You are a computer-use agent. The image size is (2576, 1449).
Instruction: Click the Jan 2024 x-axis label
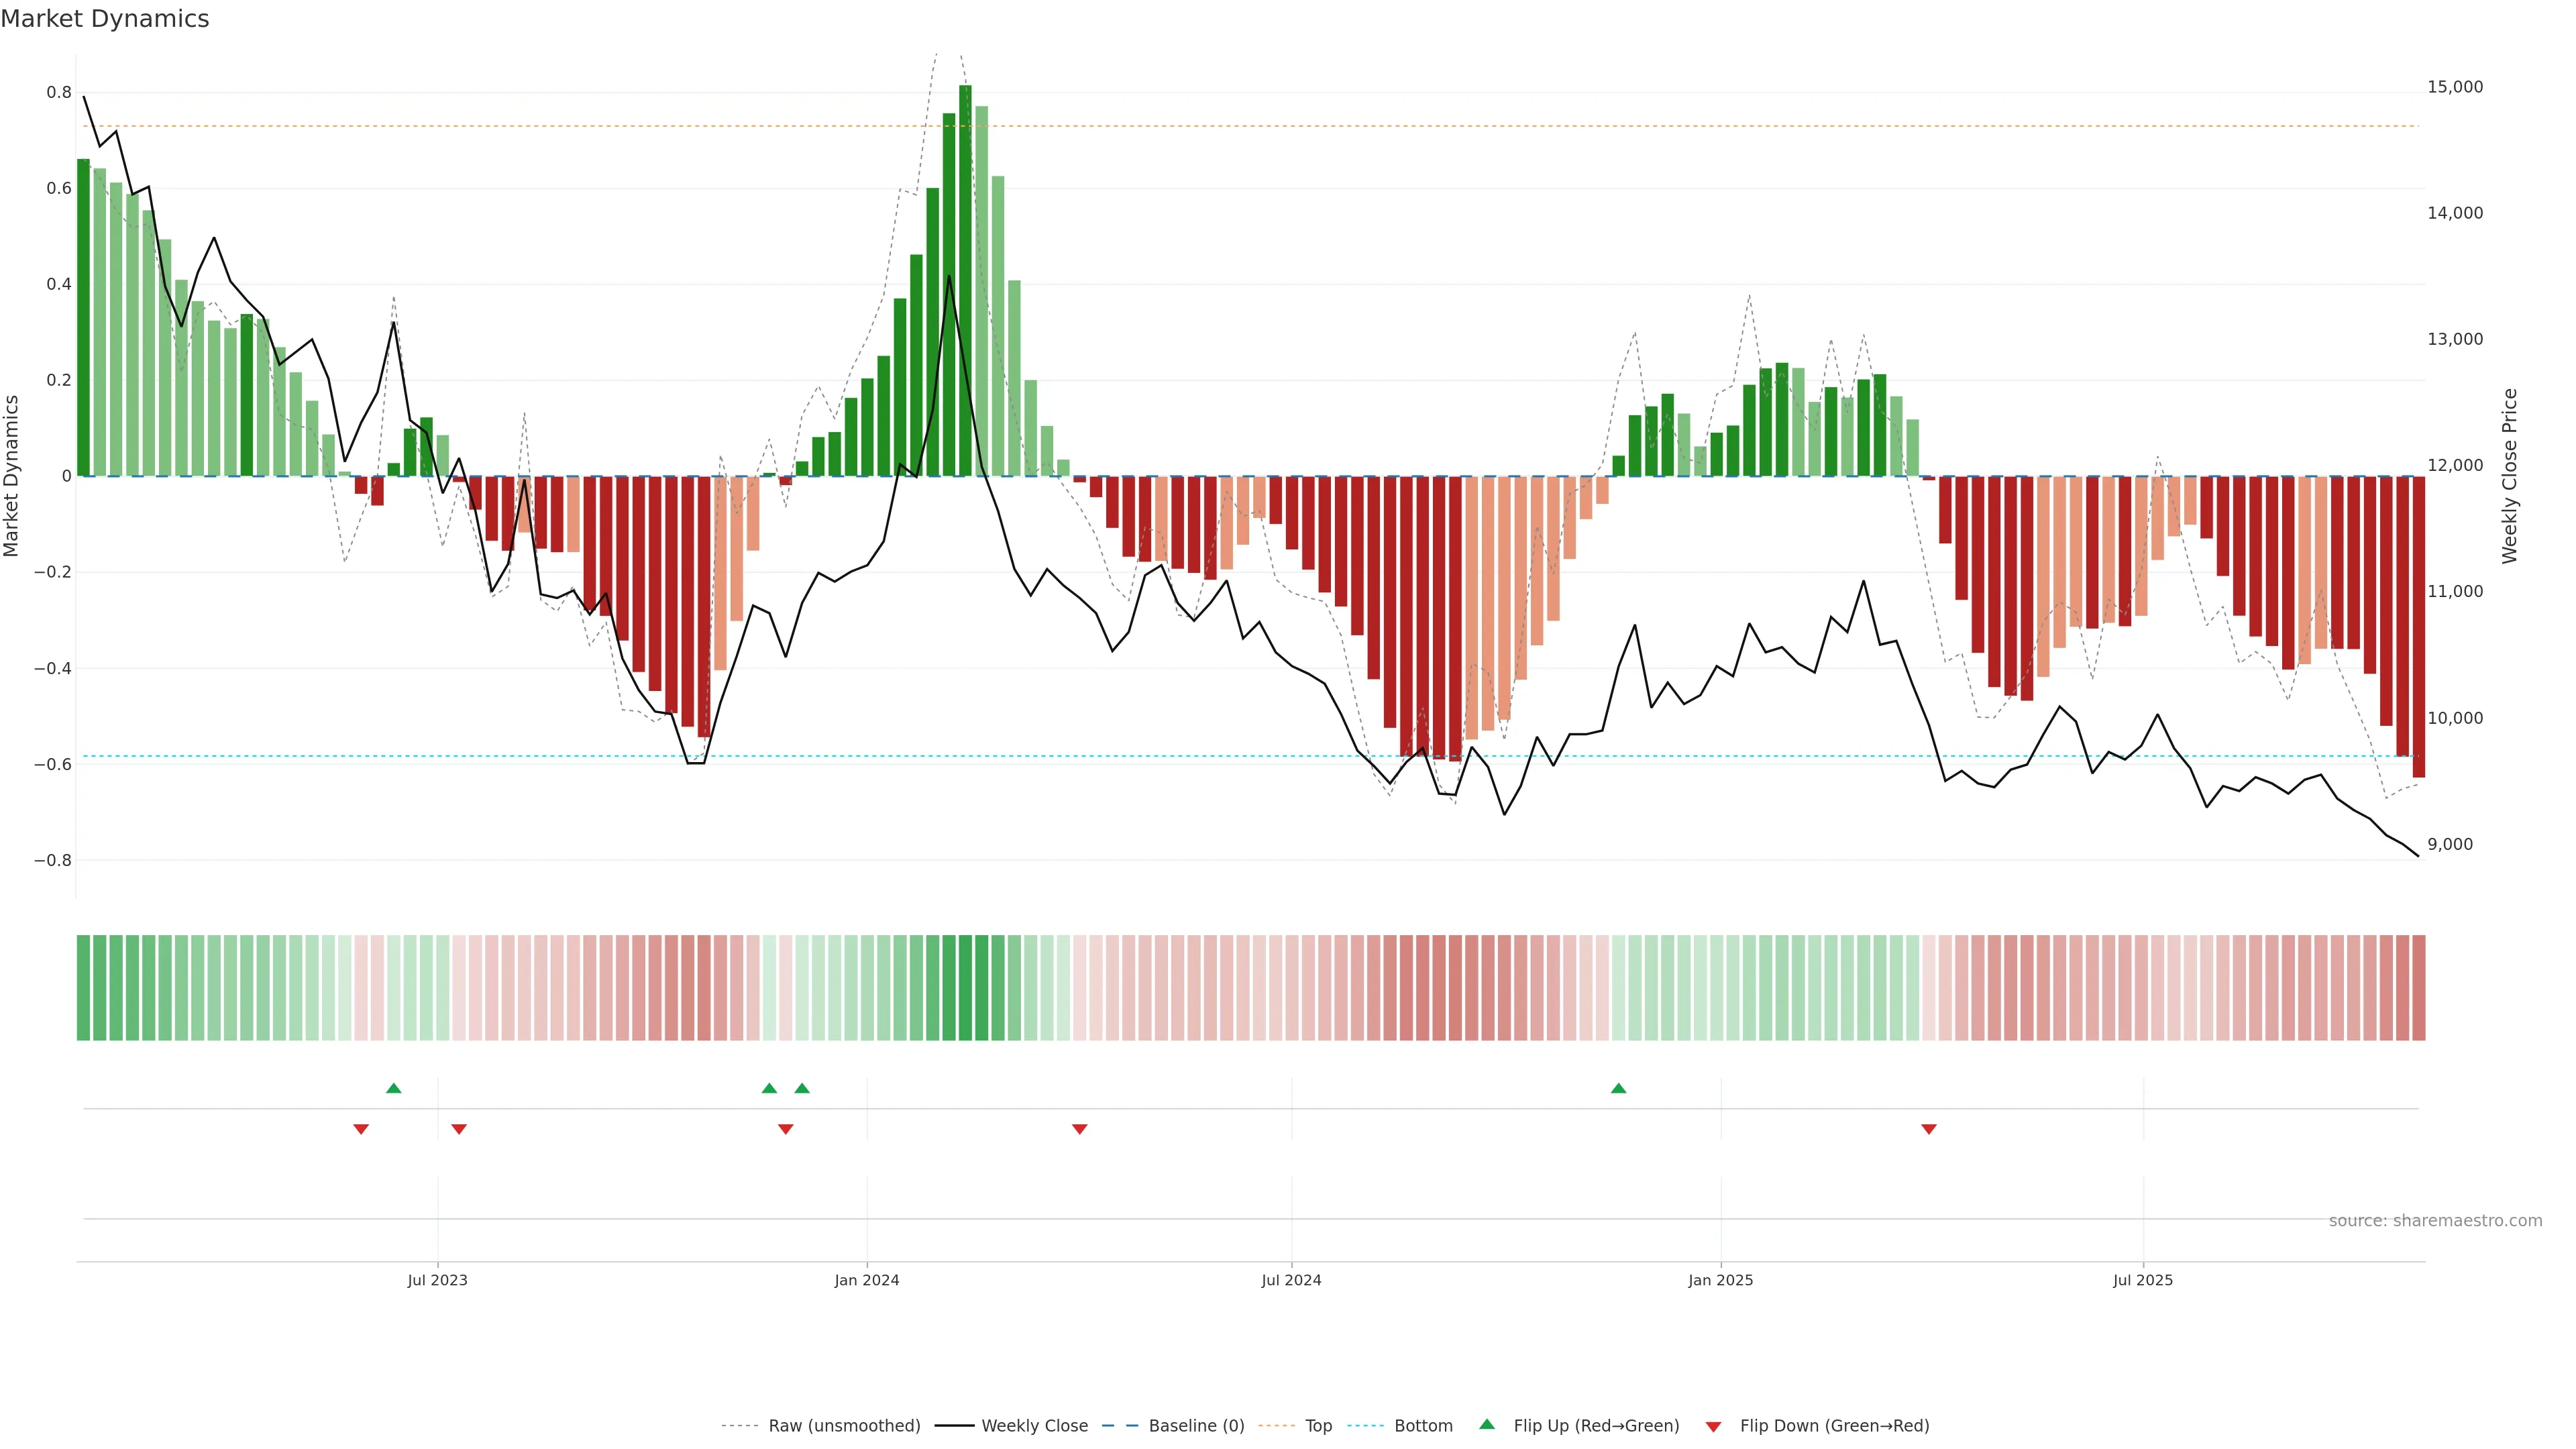point(867,1280)
